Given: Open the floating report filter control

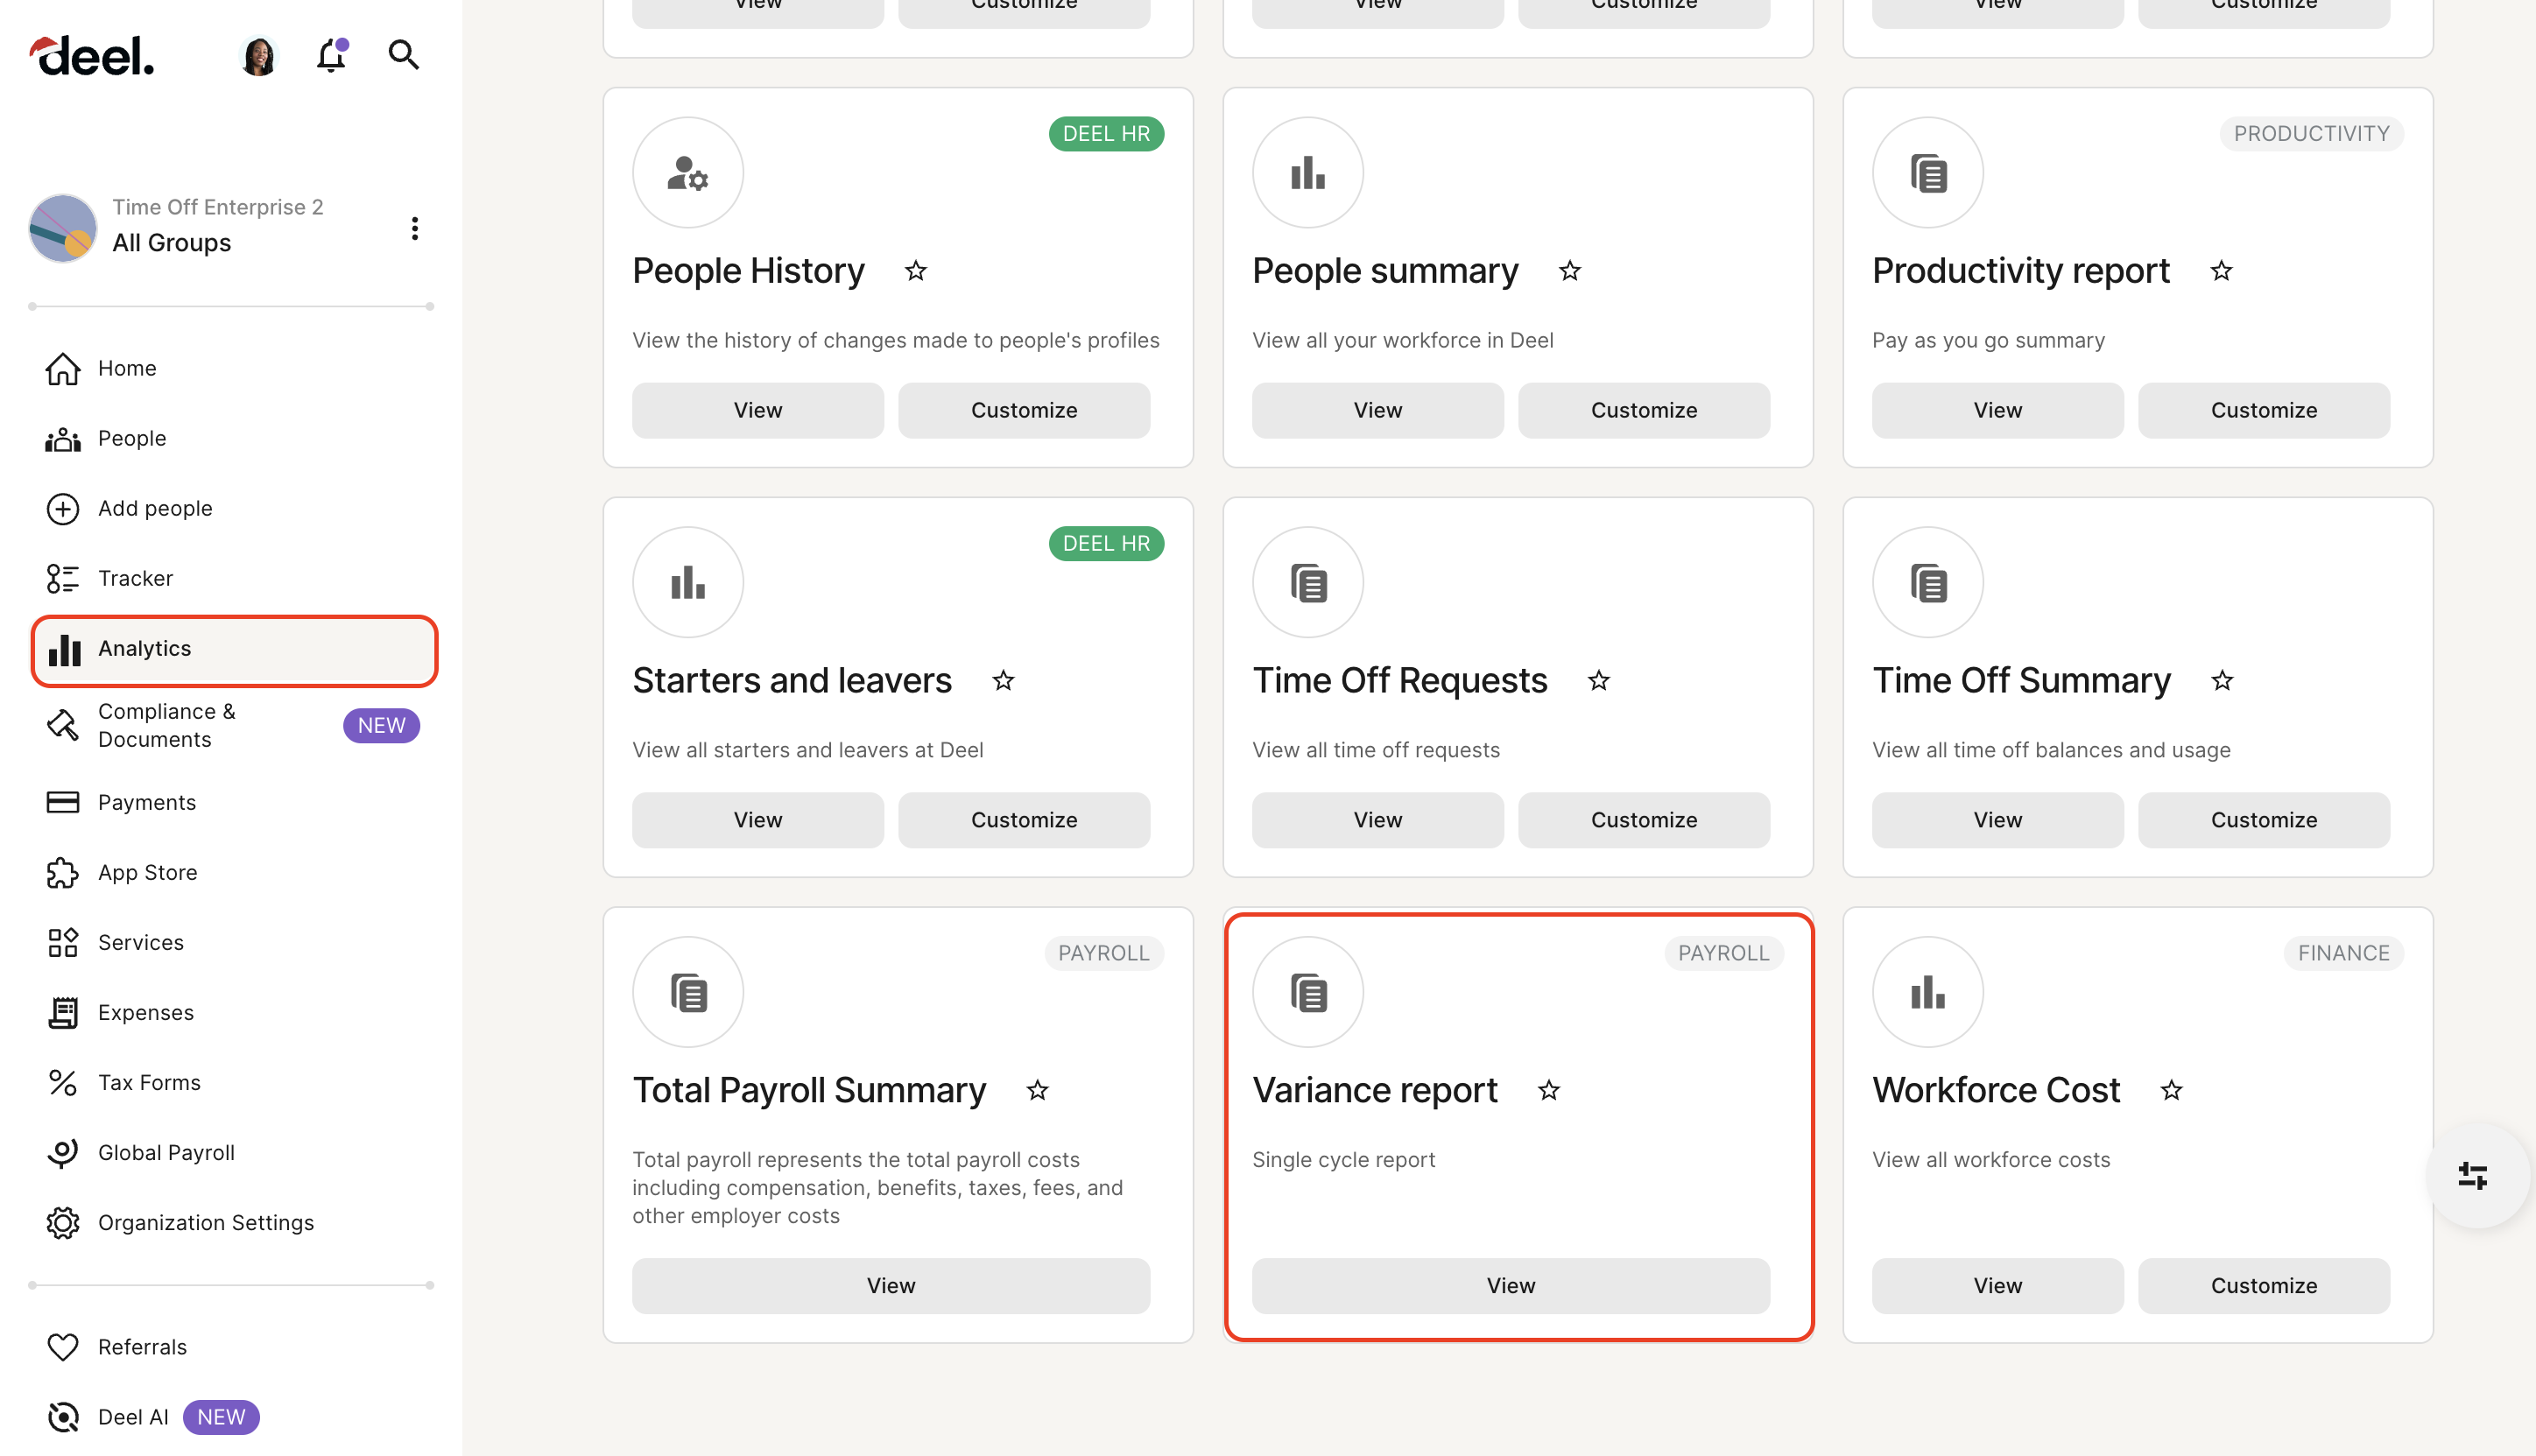Looking at the screenshot, I should coord(2474,1176).
